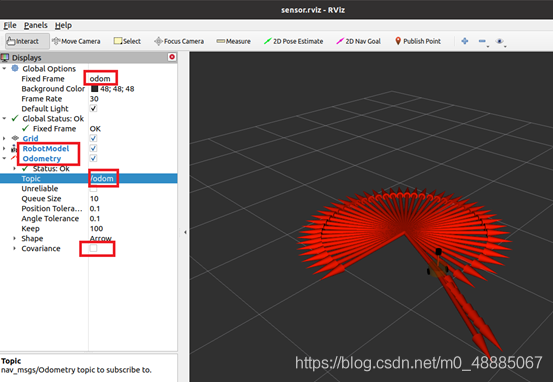553x382 pixels.
Task: Click the minus remove-tool icon
Action: [x=482, y=41]
